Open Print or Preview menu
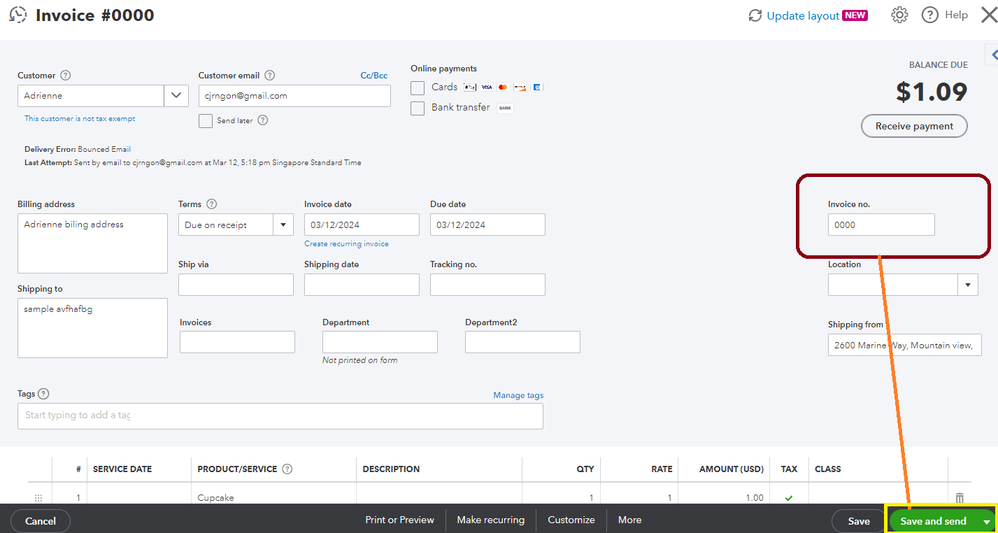Image resolution: width=998 pixels, height=533 pixels. [400, 520]
